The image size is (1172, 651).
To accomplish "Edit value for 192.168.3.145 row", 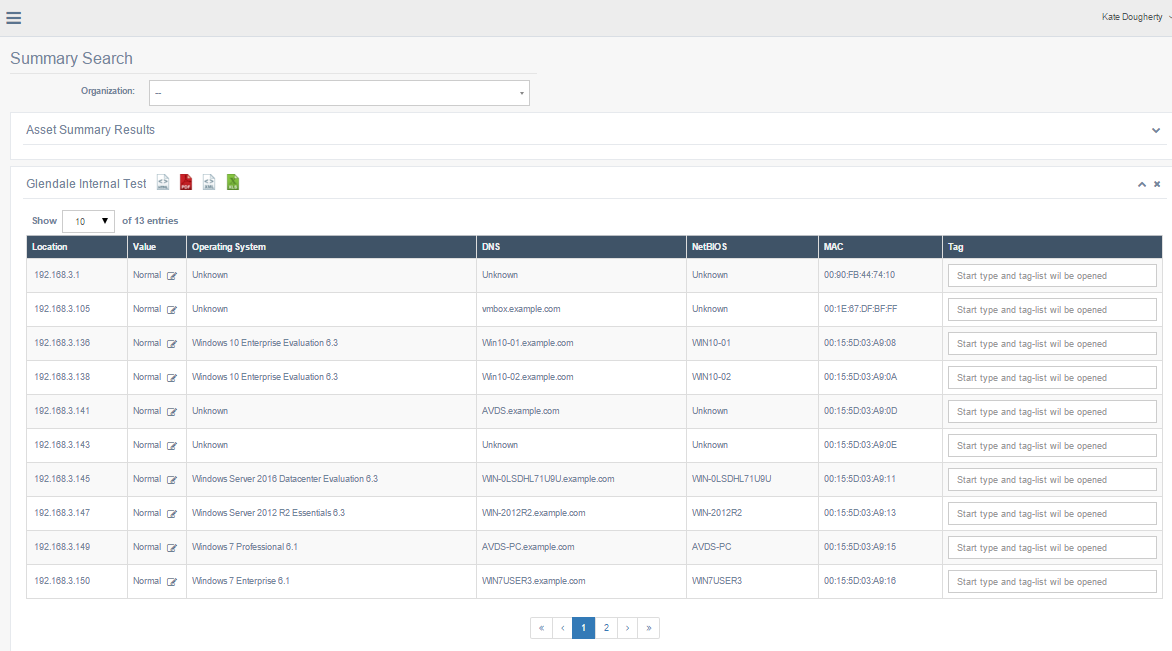I will 172,480.
